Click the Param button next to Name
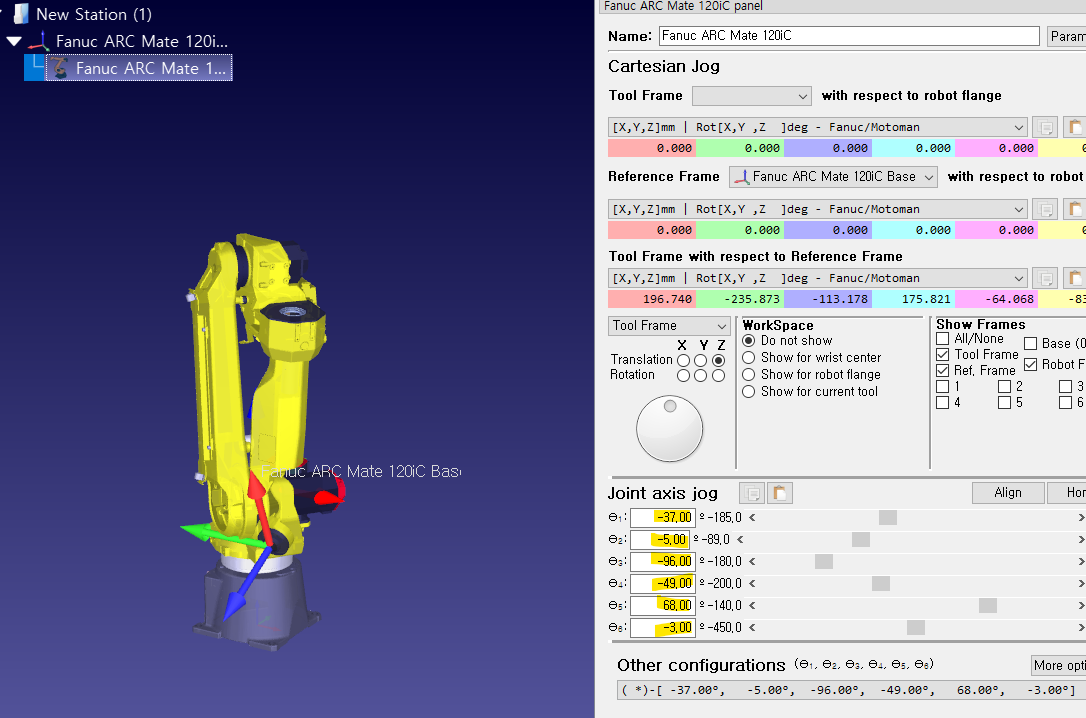The height and width of the screenshot is (718, 1086). click(x=1067, y=36)
